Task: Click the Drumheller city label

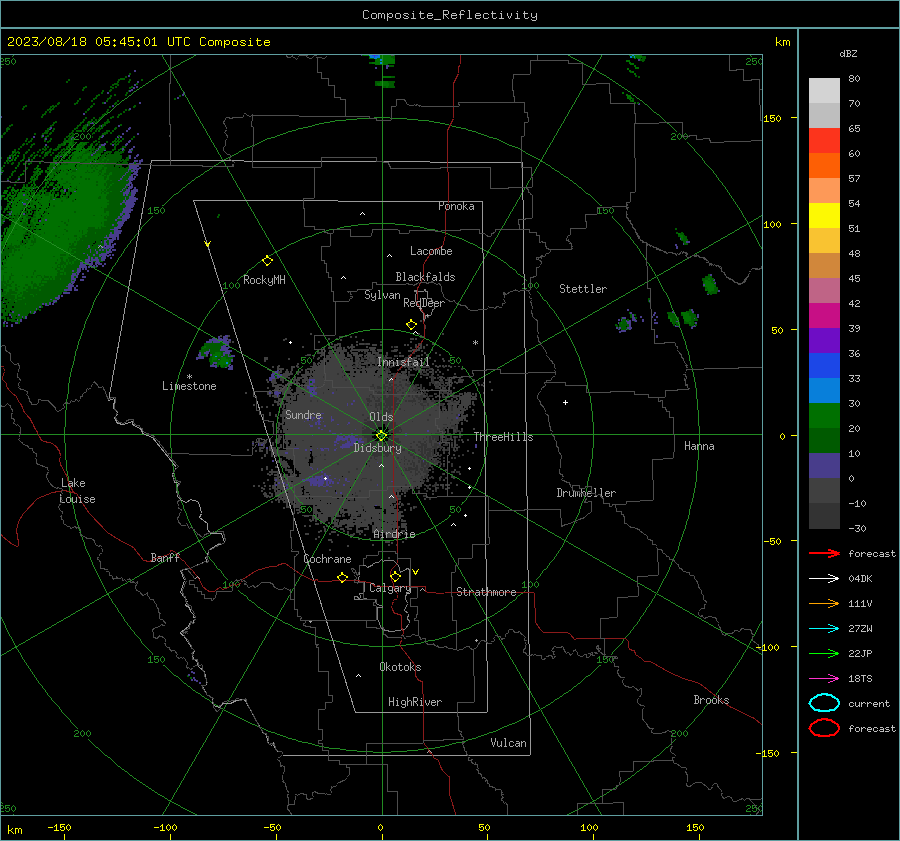Action: (586, 493)
